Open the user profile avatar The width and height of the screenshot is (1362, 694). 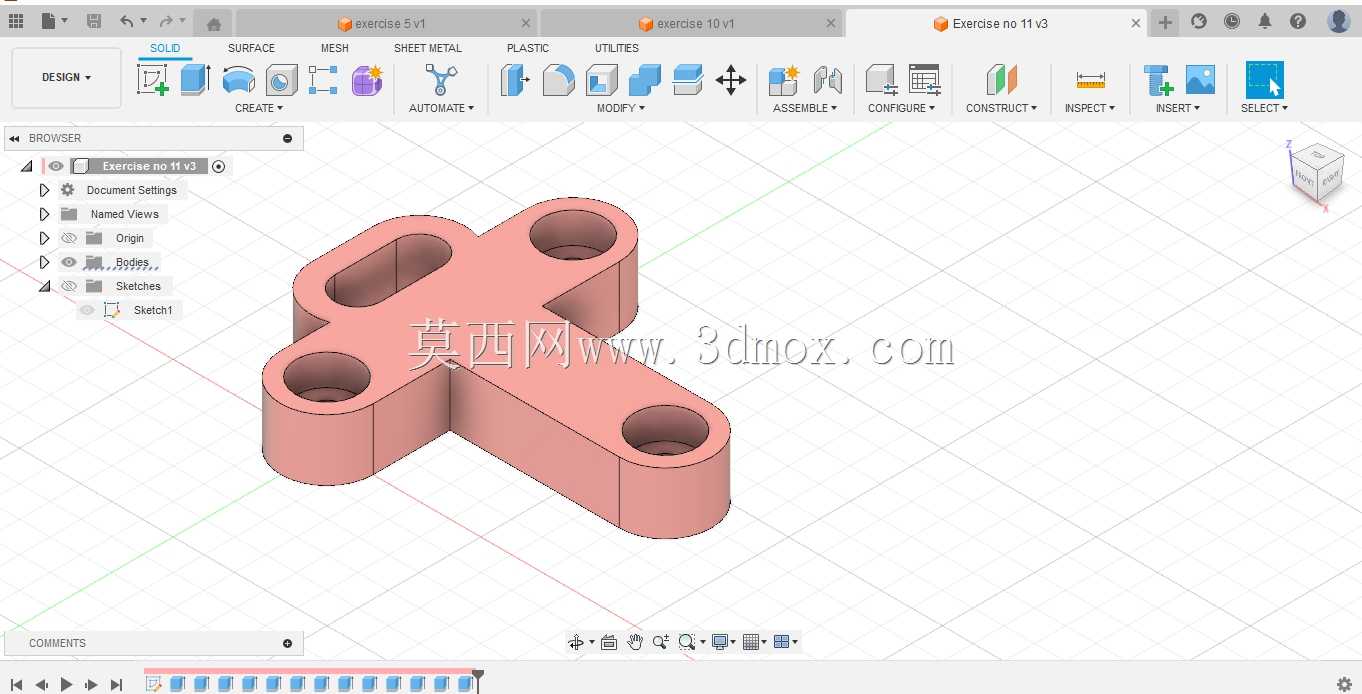1339,21
